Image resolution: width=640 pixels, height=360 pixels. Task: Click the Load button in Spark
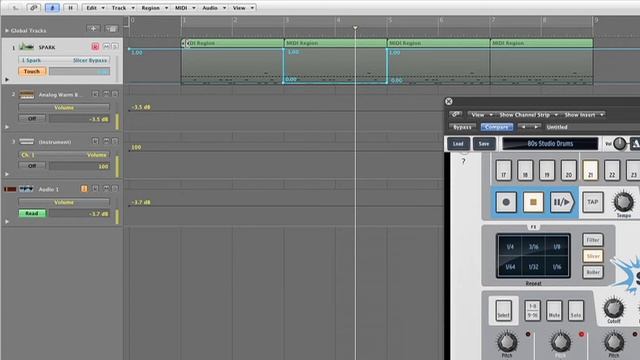tap(458, 144)
